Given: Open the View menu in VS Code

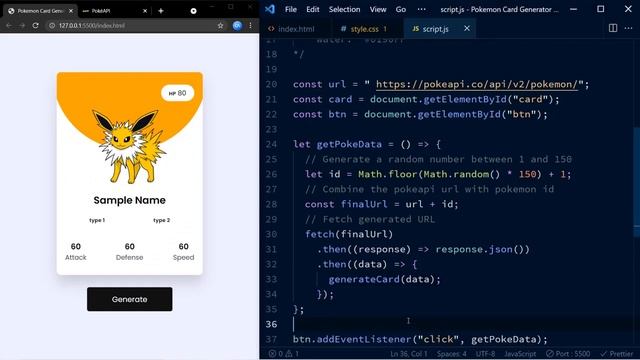Looking at the screenshot, I should coord(378,9).
